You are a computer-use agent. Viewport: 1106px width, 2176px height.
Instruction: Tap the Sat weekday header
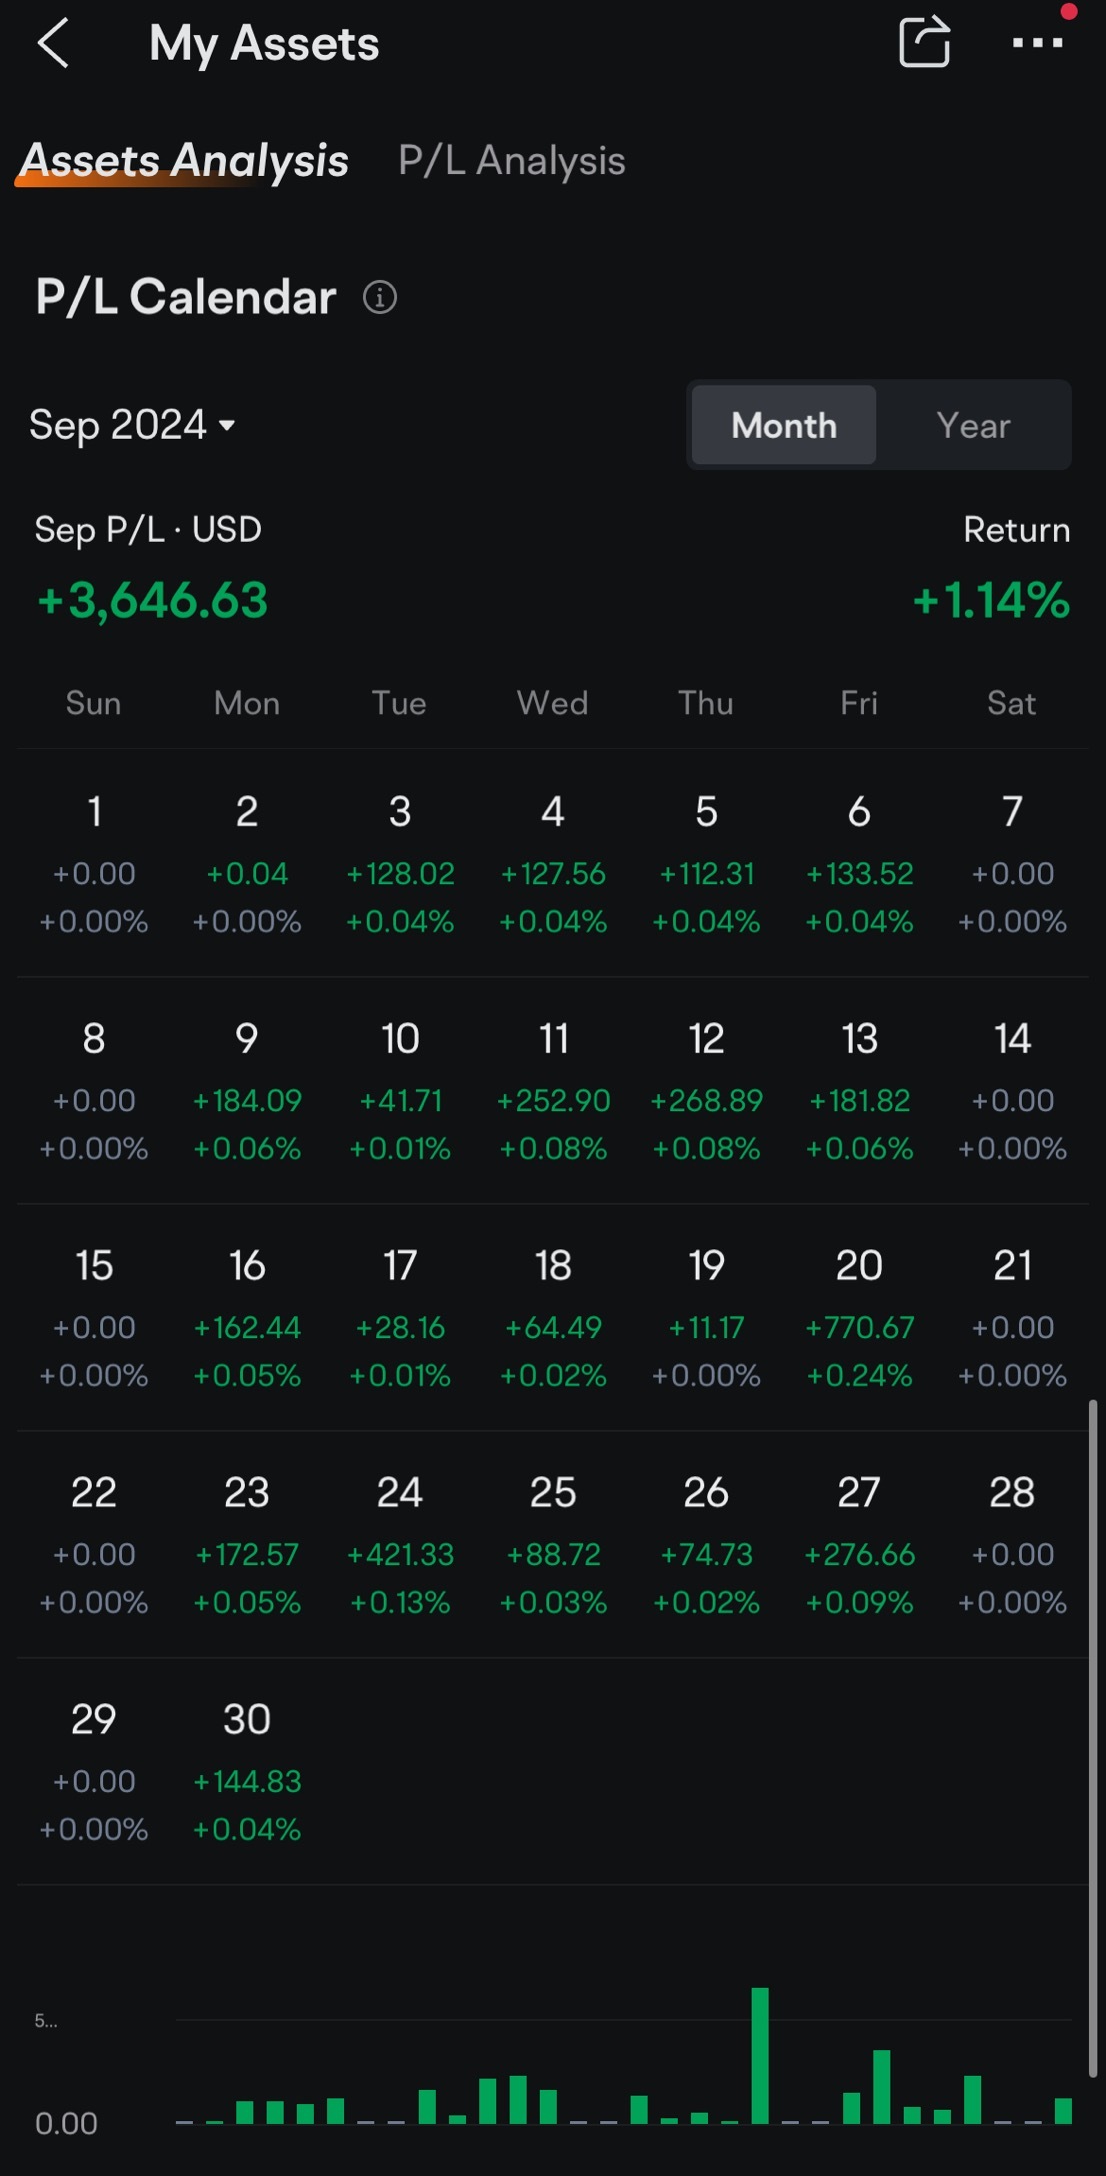[1012, 703]
